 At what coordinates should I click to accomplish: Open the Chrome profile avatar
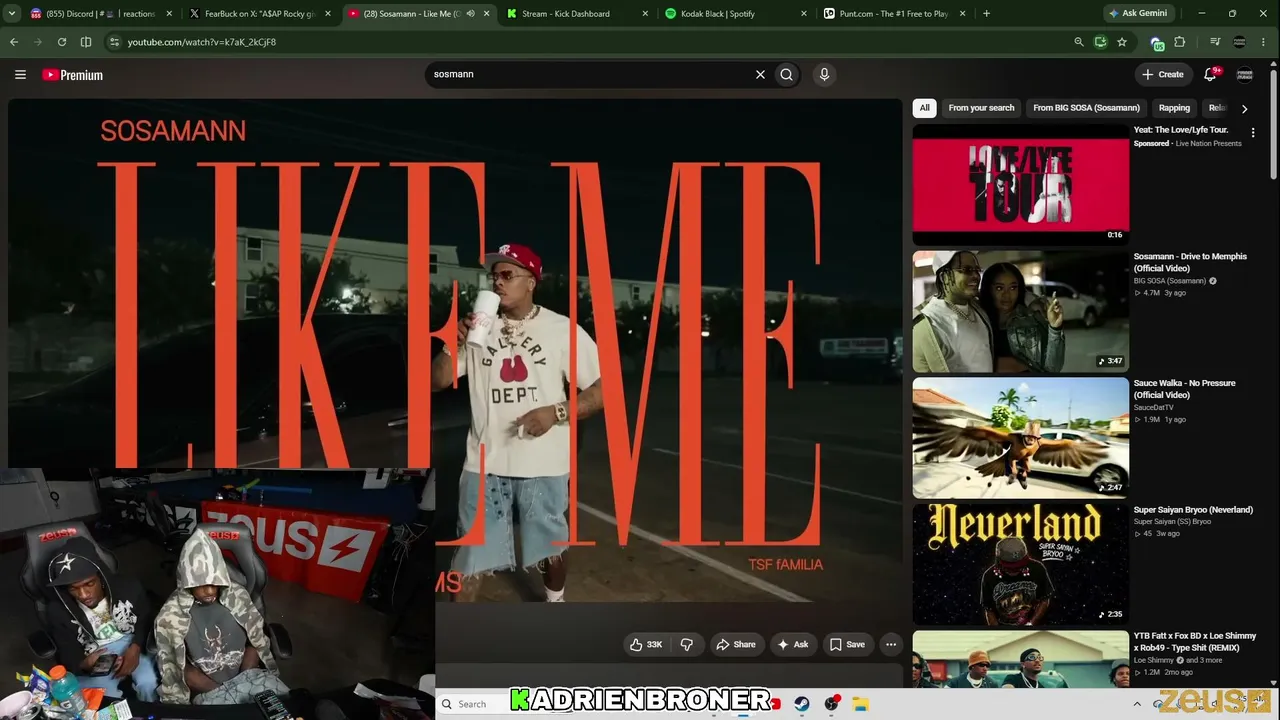point(1240,42)
